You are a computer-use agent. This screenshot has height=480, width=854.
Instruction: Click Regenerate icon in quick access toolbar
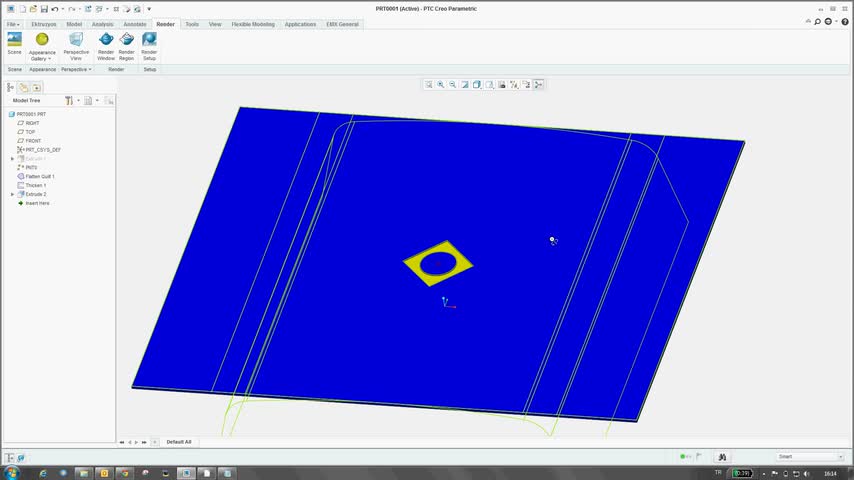[88, 9]
